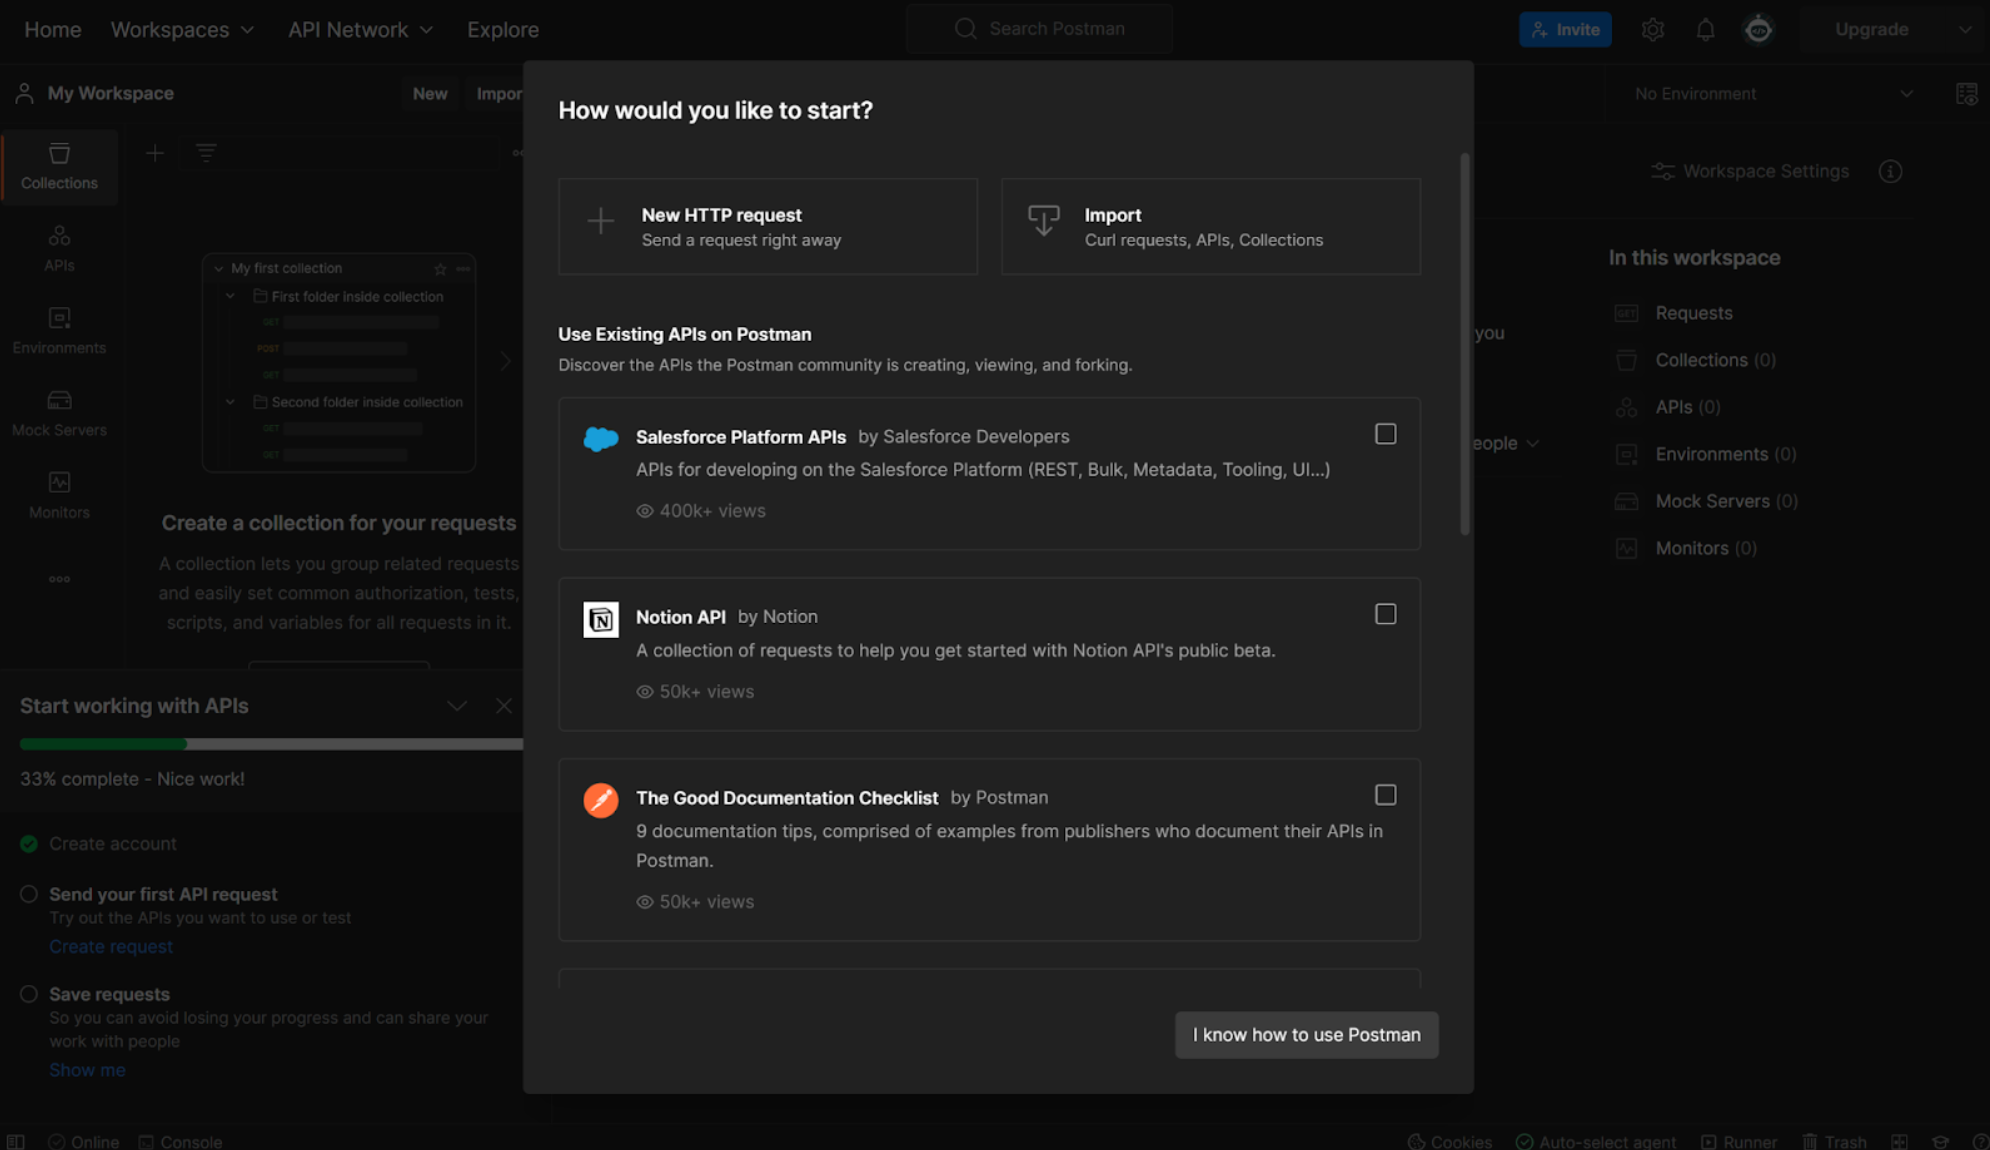Select Monitors (0) in the workspace list
The image size is (1990, 1150).
click(1706, 548)
